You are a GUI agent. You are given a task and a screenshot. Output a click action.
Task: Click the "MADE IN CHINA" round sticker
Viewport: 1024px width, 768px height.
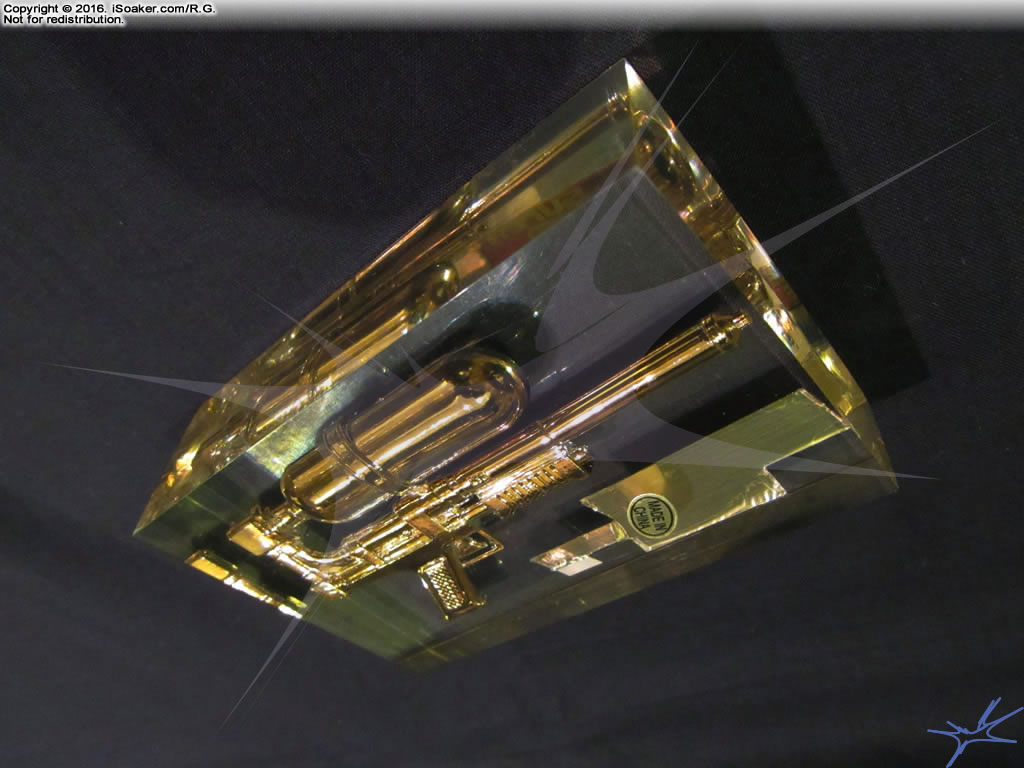651,515
